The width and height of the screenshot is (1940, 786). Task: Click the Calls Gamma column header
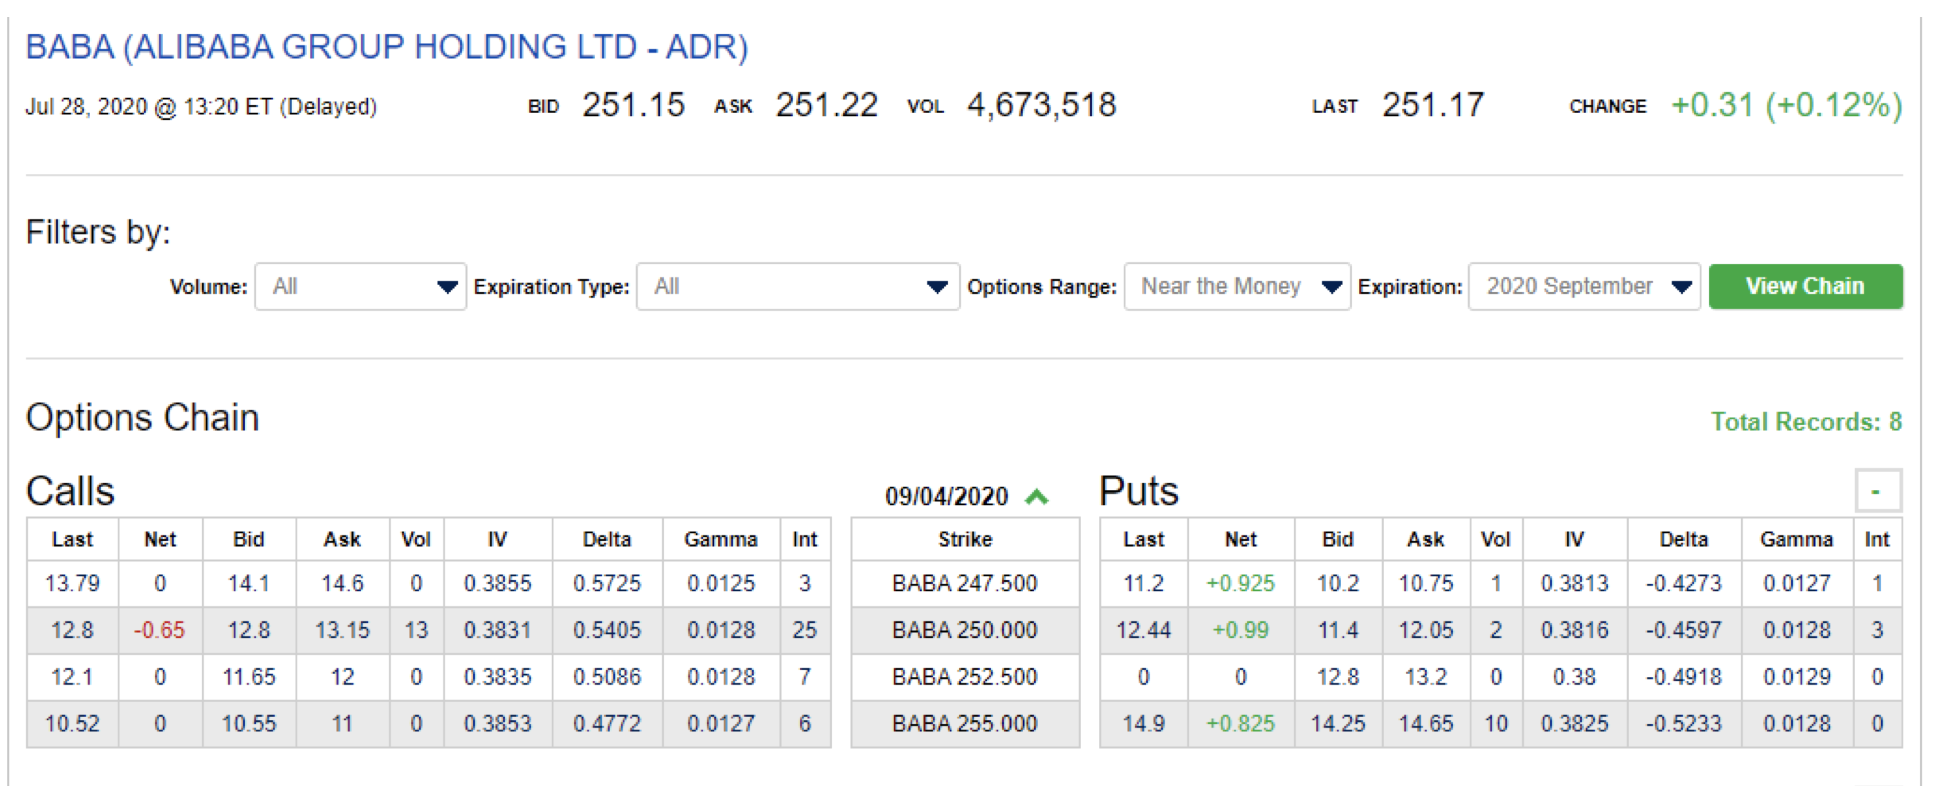point(721,539)
